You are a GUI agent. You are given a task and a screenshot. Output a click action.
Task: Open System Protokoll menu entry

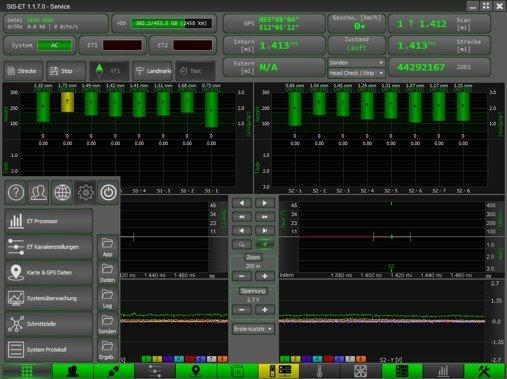click(49, 349)
